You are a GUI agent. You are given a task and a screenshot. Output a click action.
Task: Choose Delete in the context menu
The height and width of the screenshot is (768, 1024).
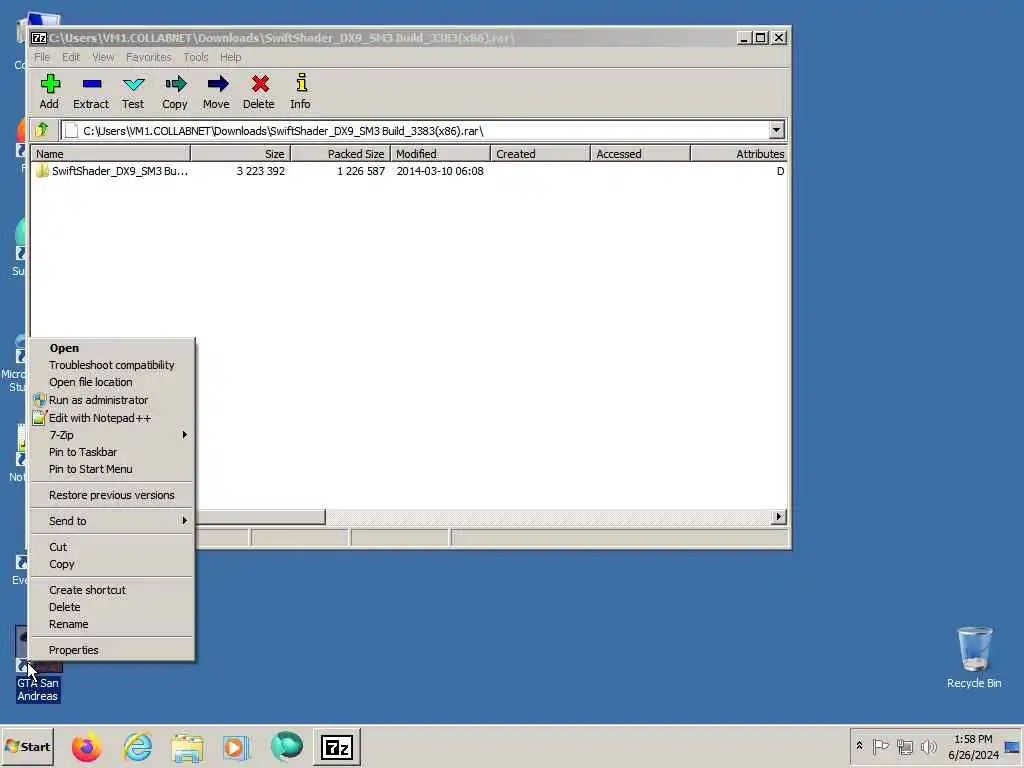(x=112, y=607)
